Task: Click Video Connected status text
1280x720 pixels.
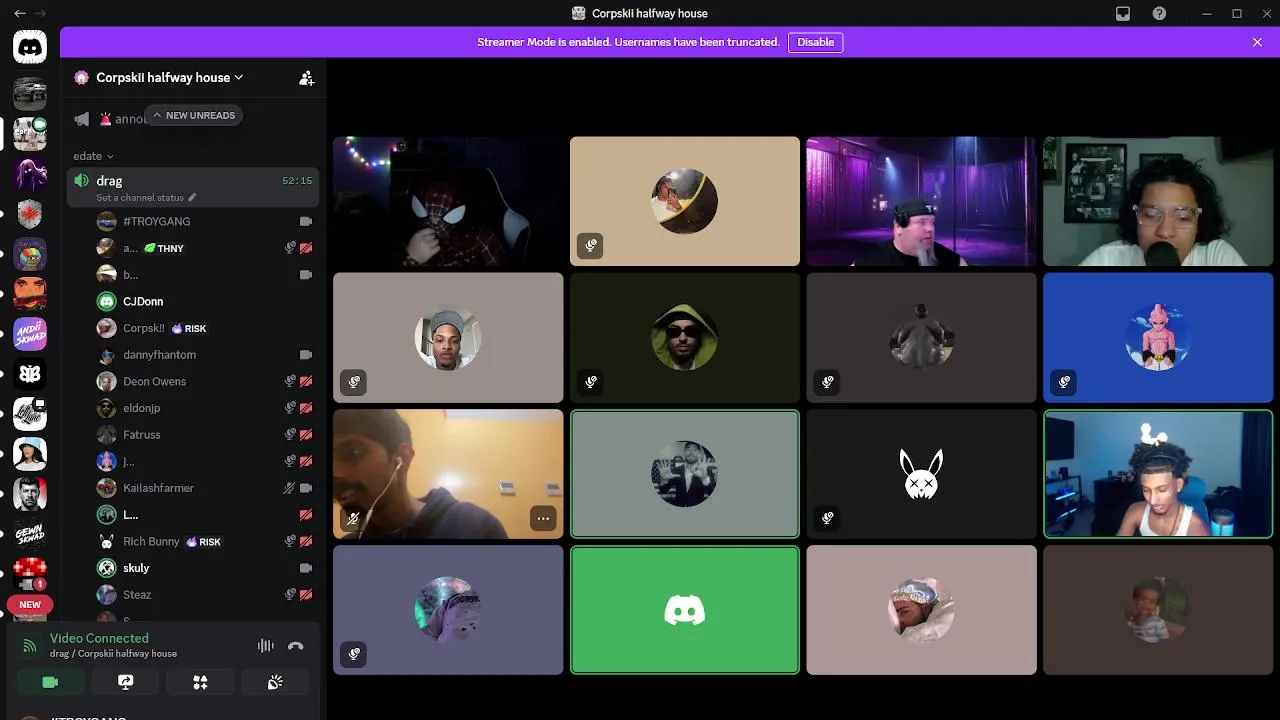Action: pos(99,638)
